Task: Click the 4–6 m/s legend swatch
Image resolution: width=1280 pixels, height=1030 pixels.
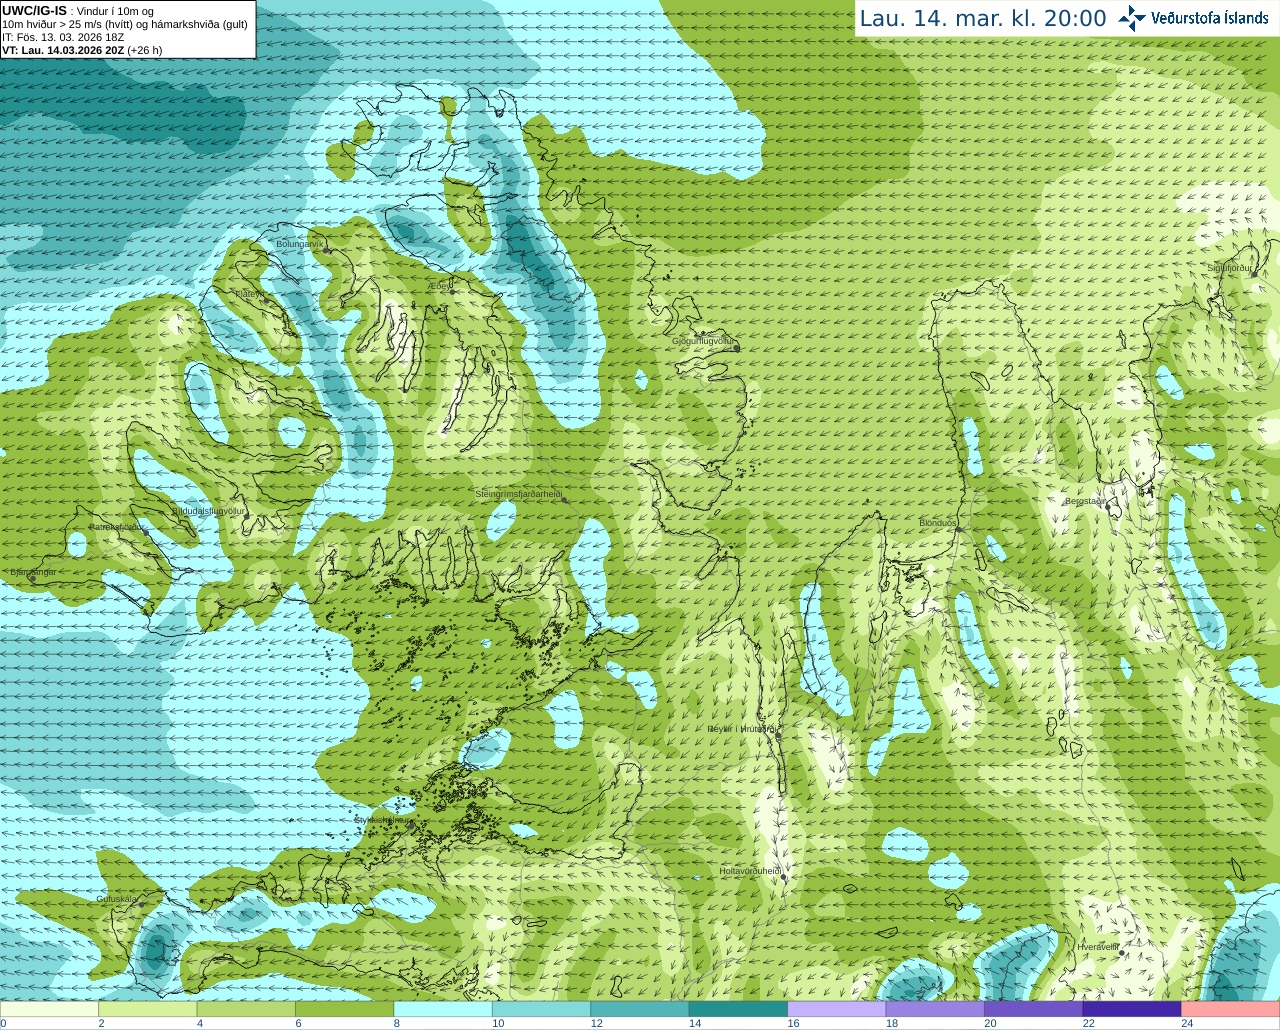Action: [246, 1009]
